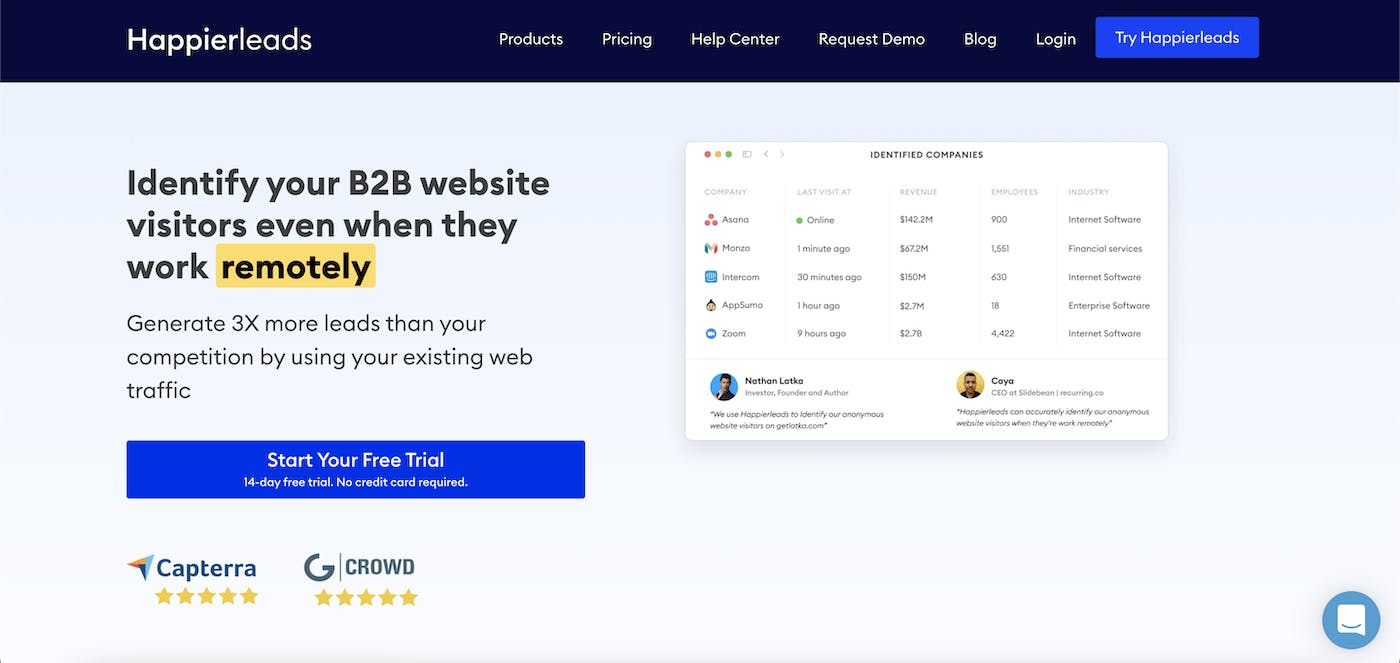Click Caya's profile photo

click(x=970, y=385)
